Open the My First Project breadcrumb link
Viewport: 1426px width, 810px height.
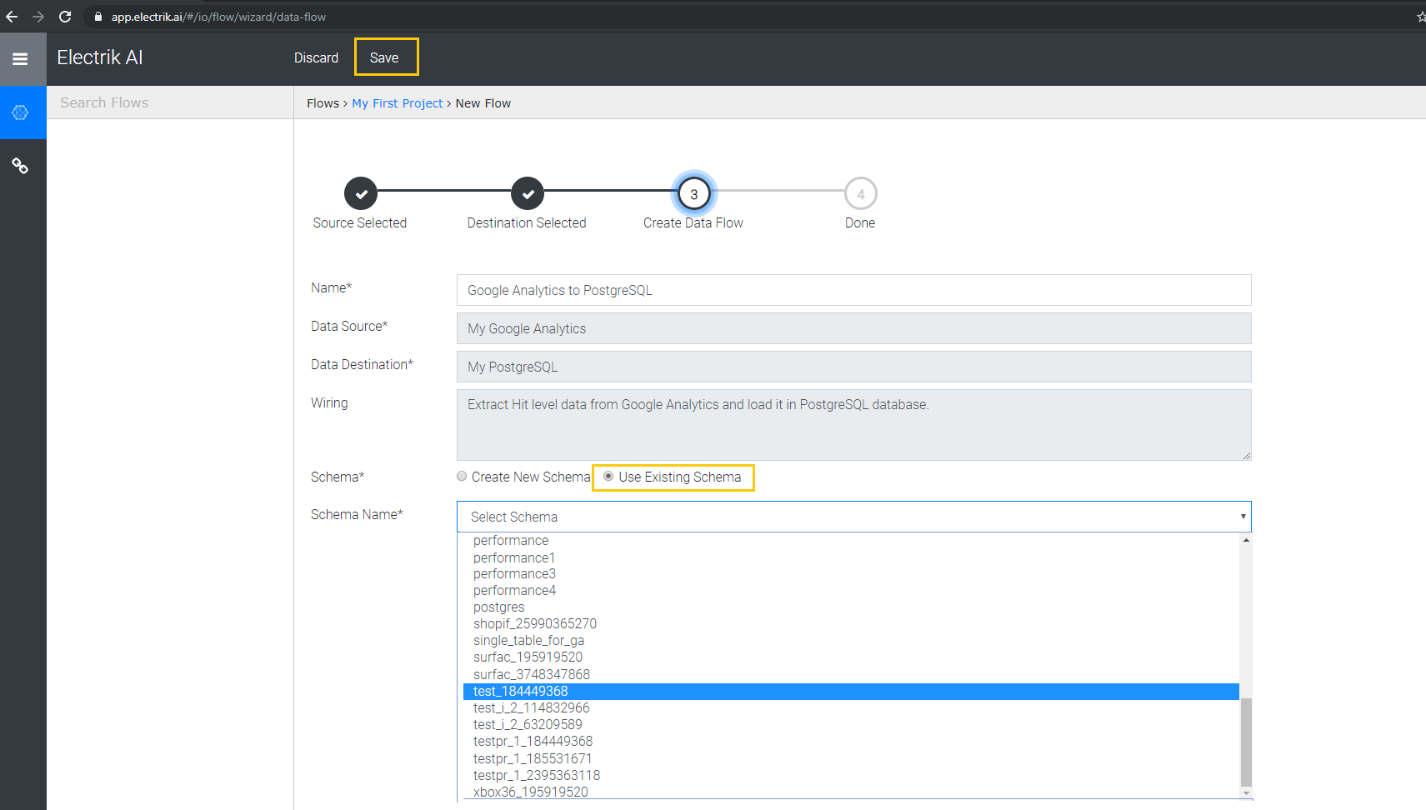396,102
